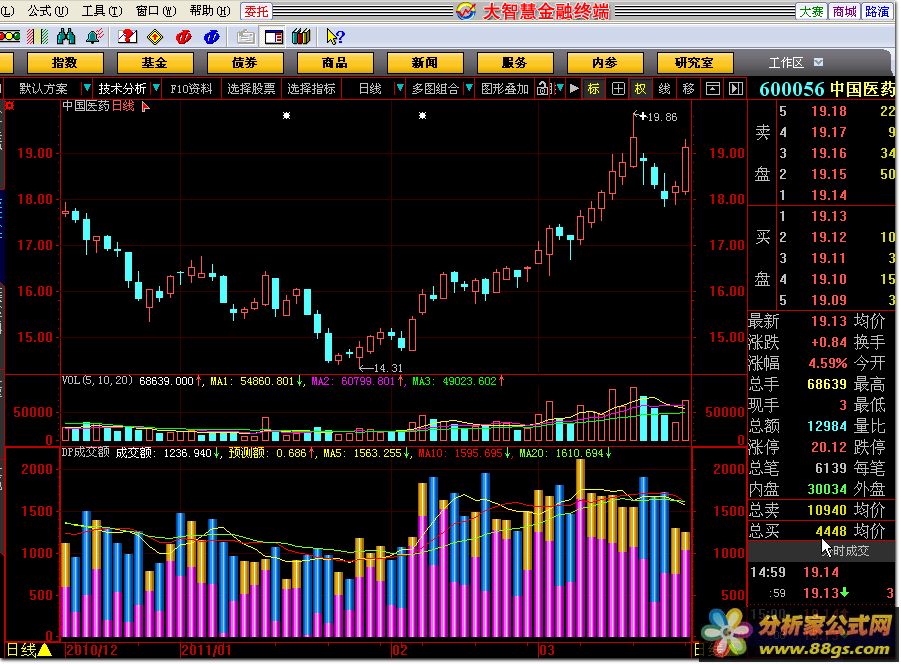Click the 商城 button in title bar
This screenshot has width=901, height=664.
click(x=844, y=11)
